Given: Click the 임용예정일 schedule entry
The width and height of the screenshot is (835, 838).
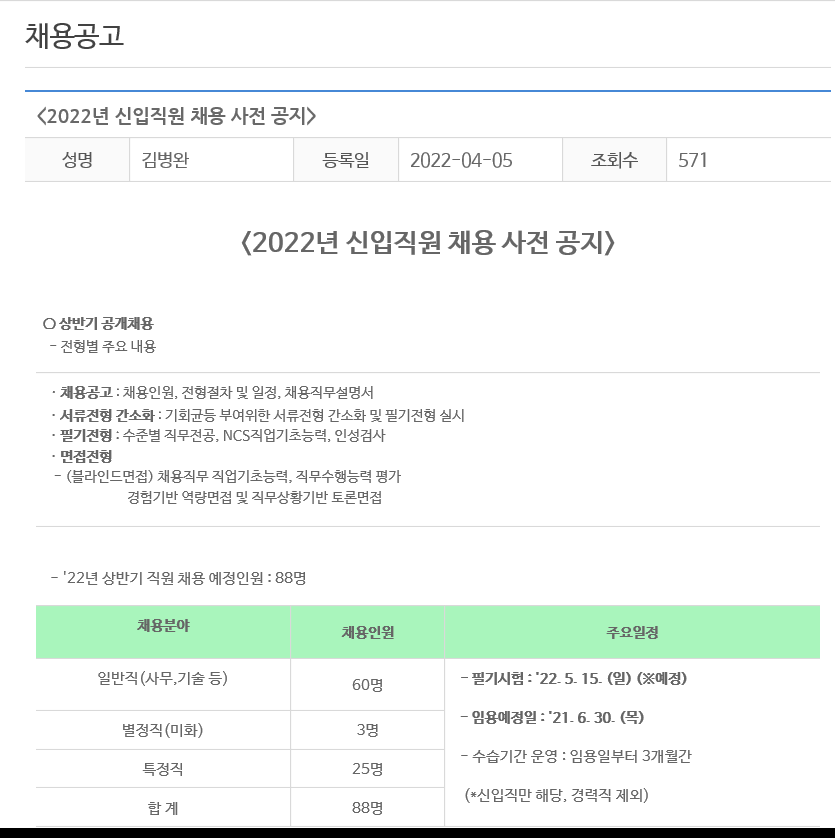Looking at the screenshot, I should (x=551, y=717).
